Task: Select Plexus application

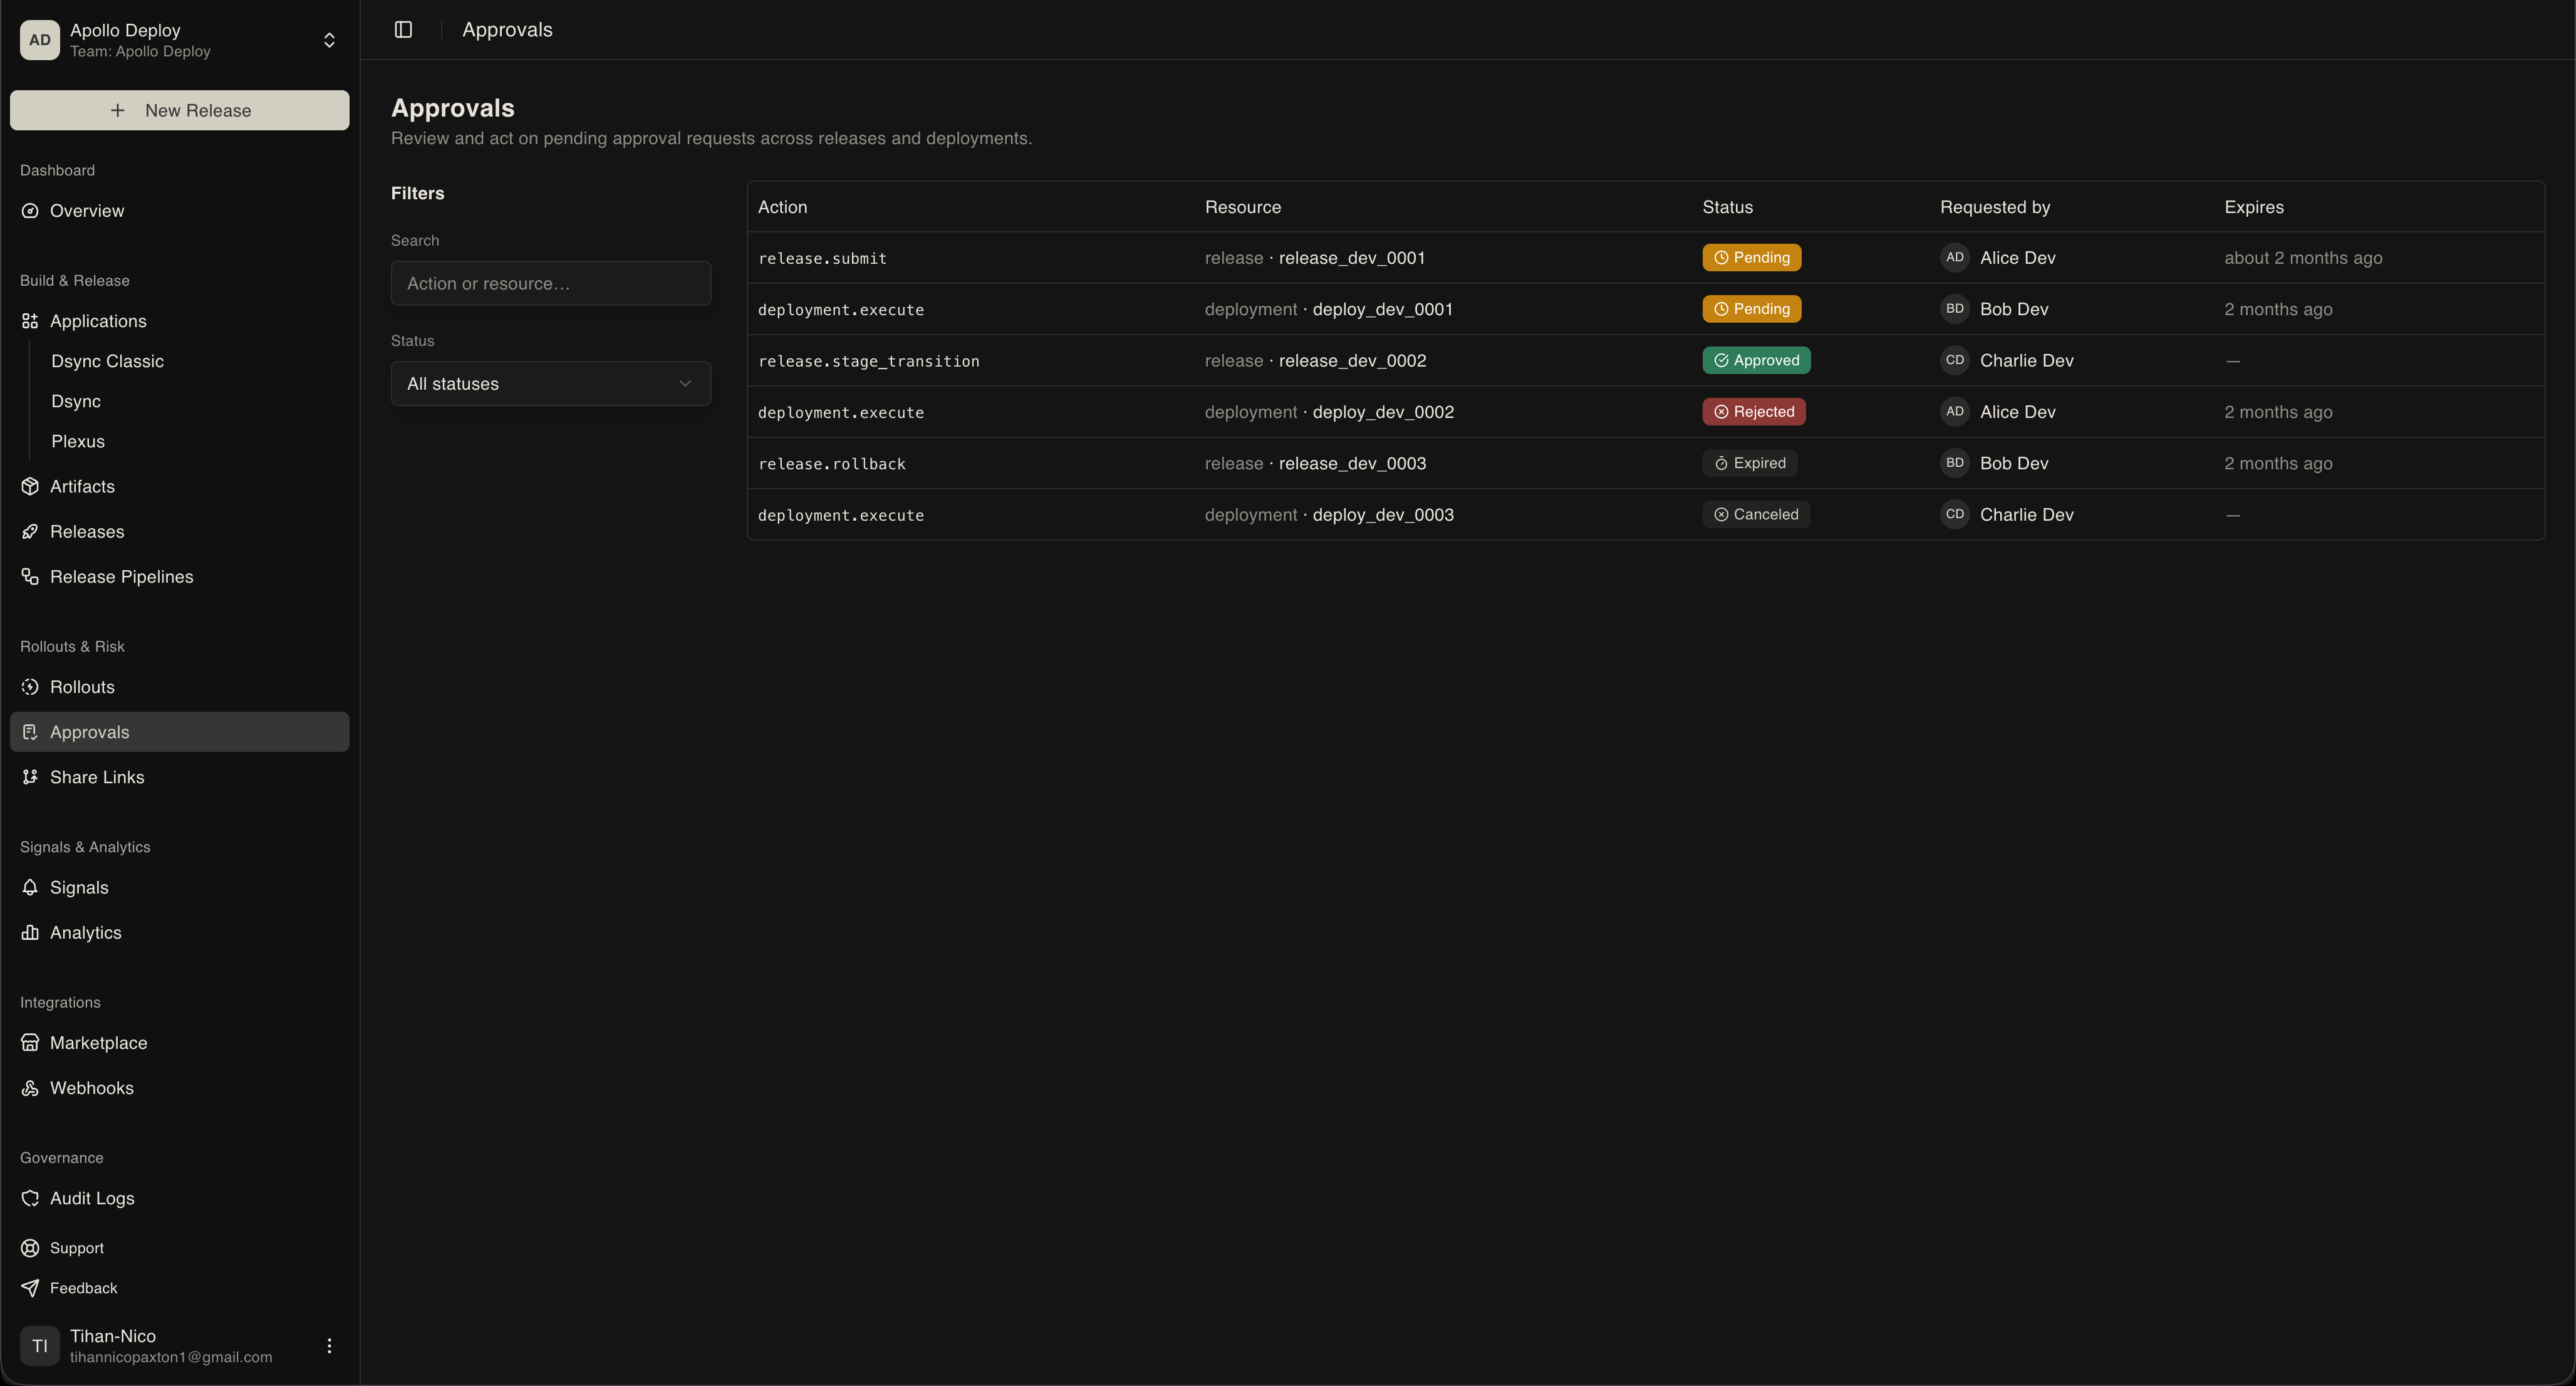Action: click(x=78, y=441)
